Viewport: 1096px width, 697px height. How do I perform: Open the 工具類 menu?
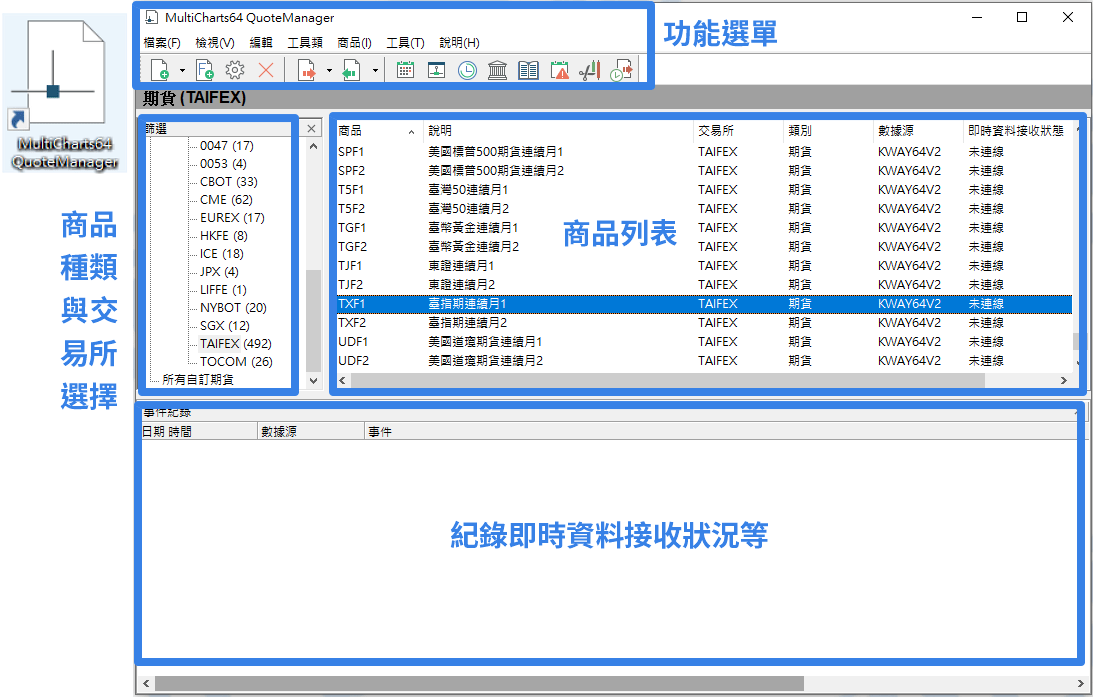305,43
